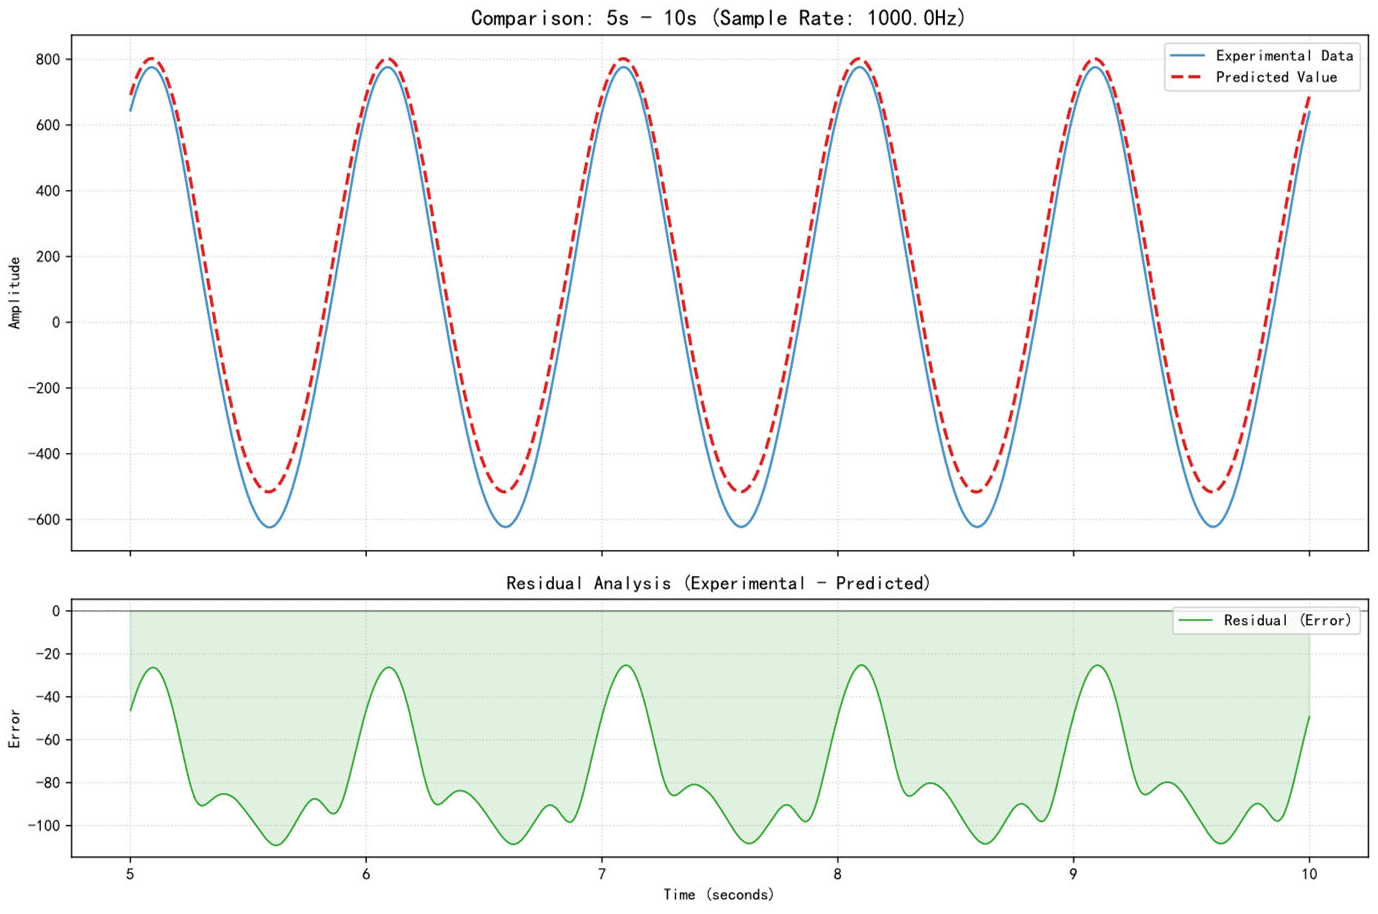Viewport: 1378px width, 914px height.
Task: Select the 'Experimental Data' legend label
Action: point(1284,56)
